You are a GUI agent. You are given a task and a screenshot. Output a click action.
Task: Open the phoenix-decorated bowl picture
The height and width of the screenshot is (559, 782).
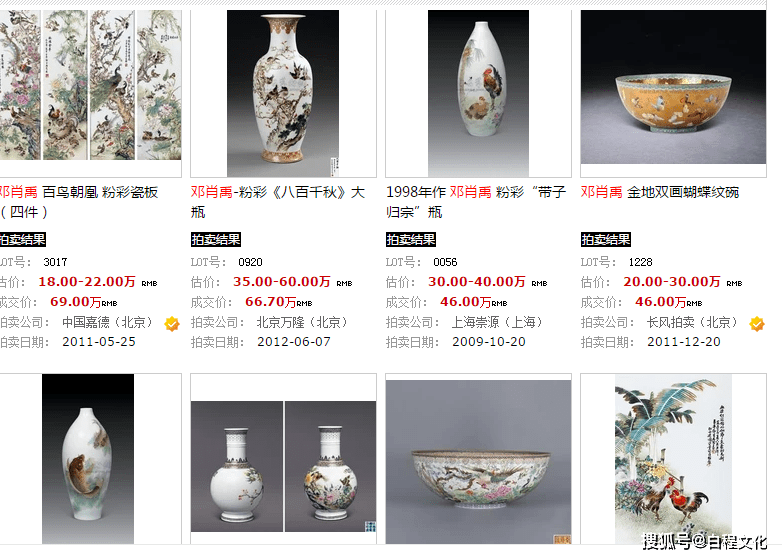pyautogui.click(x=478, y=462)
